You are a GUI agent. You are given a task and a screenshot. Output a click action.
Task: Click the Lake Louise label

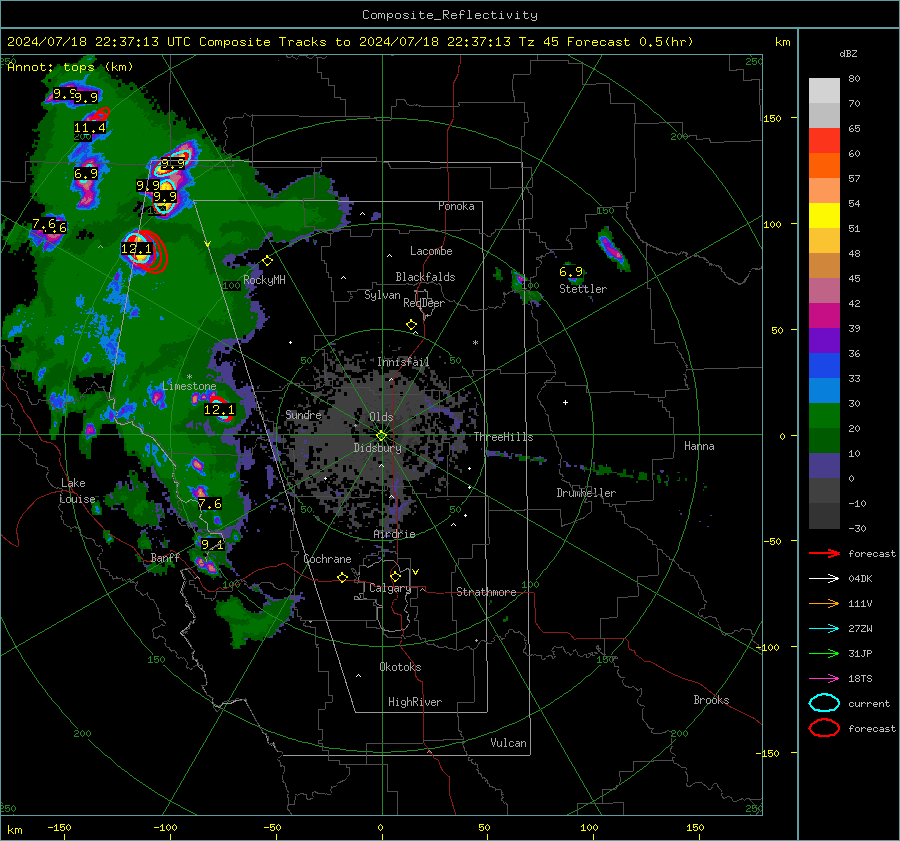(x=77, y=491)
